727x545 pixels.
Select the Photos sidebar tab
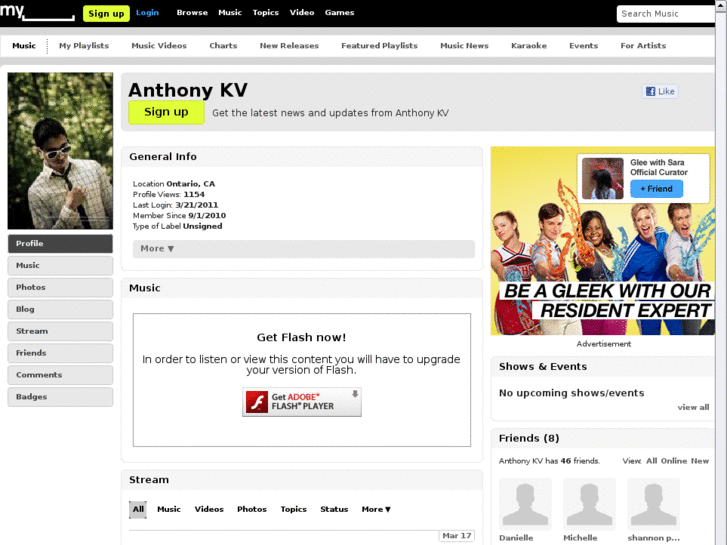pyautogui.click(x=60, y=287)
